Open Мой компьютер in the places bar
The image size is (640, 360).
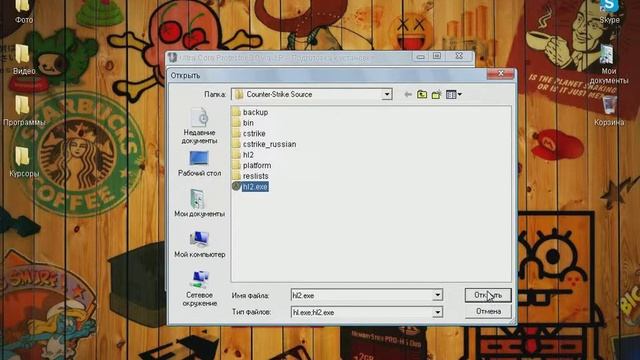[x=199, y=244]
